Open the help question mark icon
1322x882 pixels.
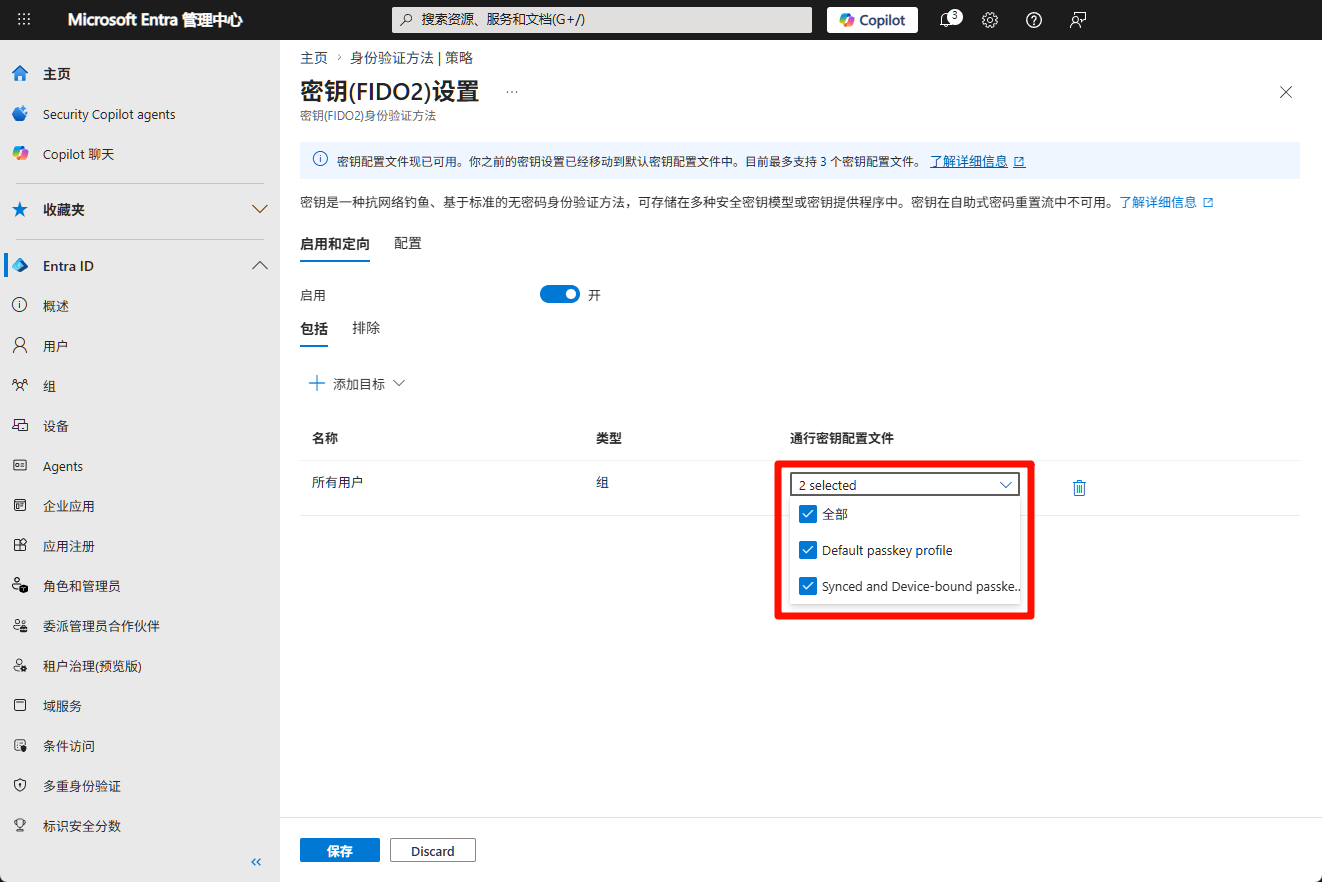pos(1034,20)
